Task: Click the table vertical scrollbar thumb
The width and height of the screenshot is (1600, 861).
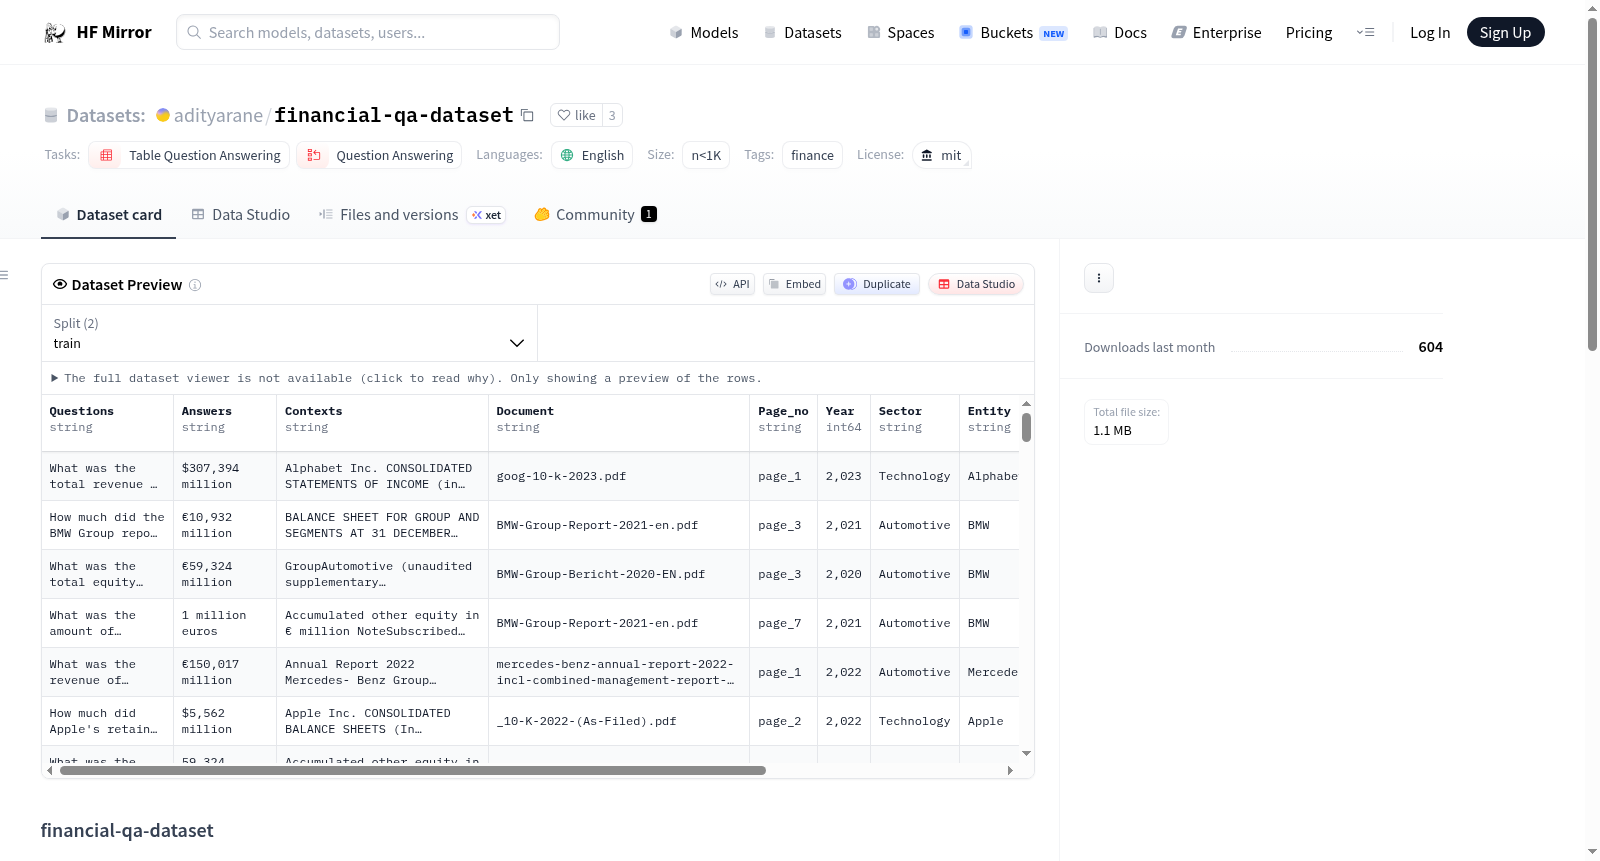Action: pos(1026,428)
